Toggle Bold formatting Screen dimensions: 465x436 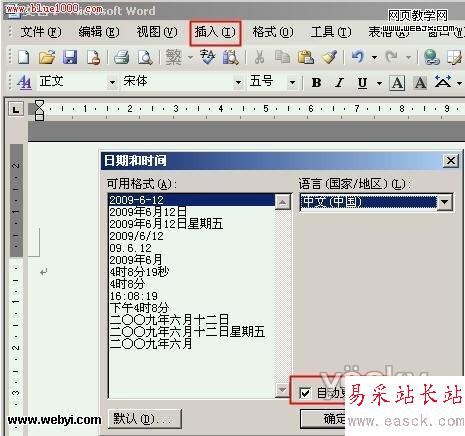(316, 82)
